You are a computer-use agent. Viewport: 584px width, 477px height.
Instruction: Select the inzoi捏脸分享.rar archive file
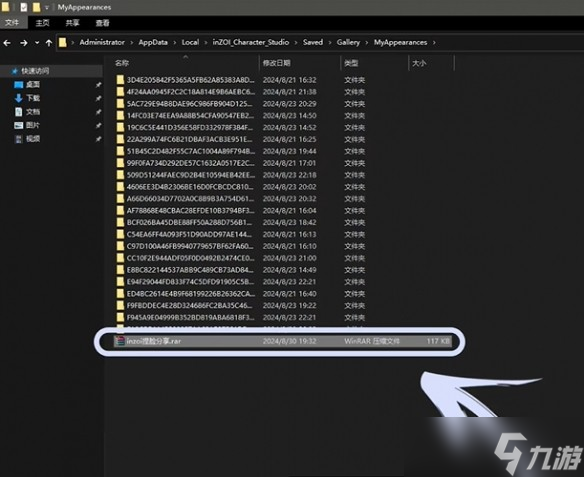click(282, 341)
